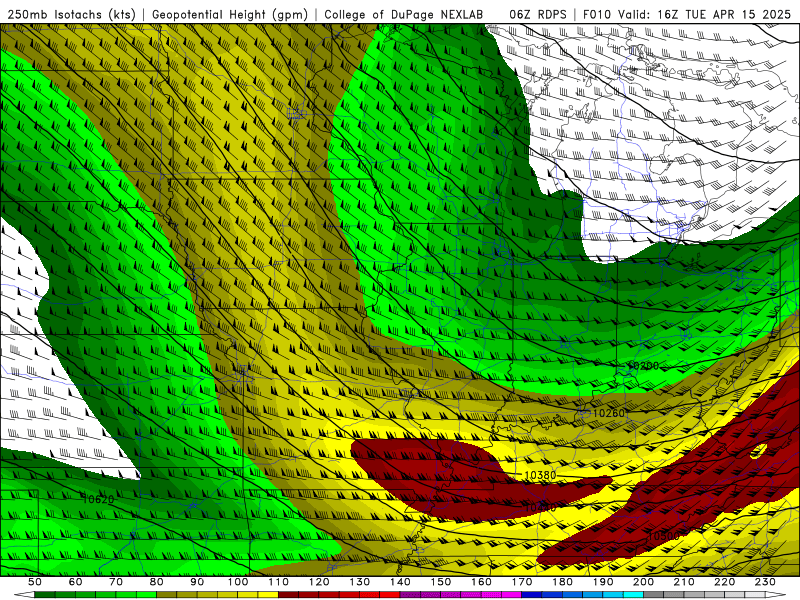Click the 'Geopotential Height (gpm)' title text
Screen dimensions: 800x600
pos(230,15)
